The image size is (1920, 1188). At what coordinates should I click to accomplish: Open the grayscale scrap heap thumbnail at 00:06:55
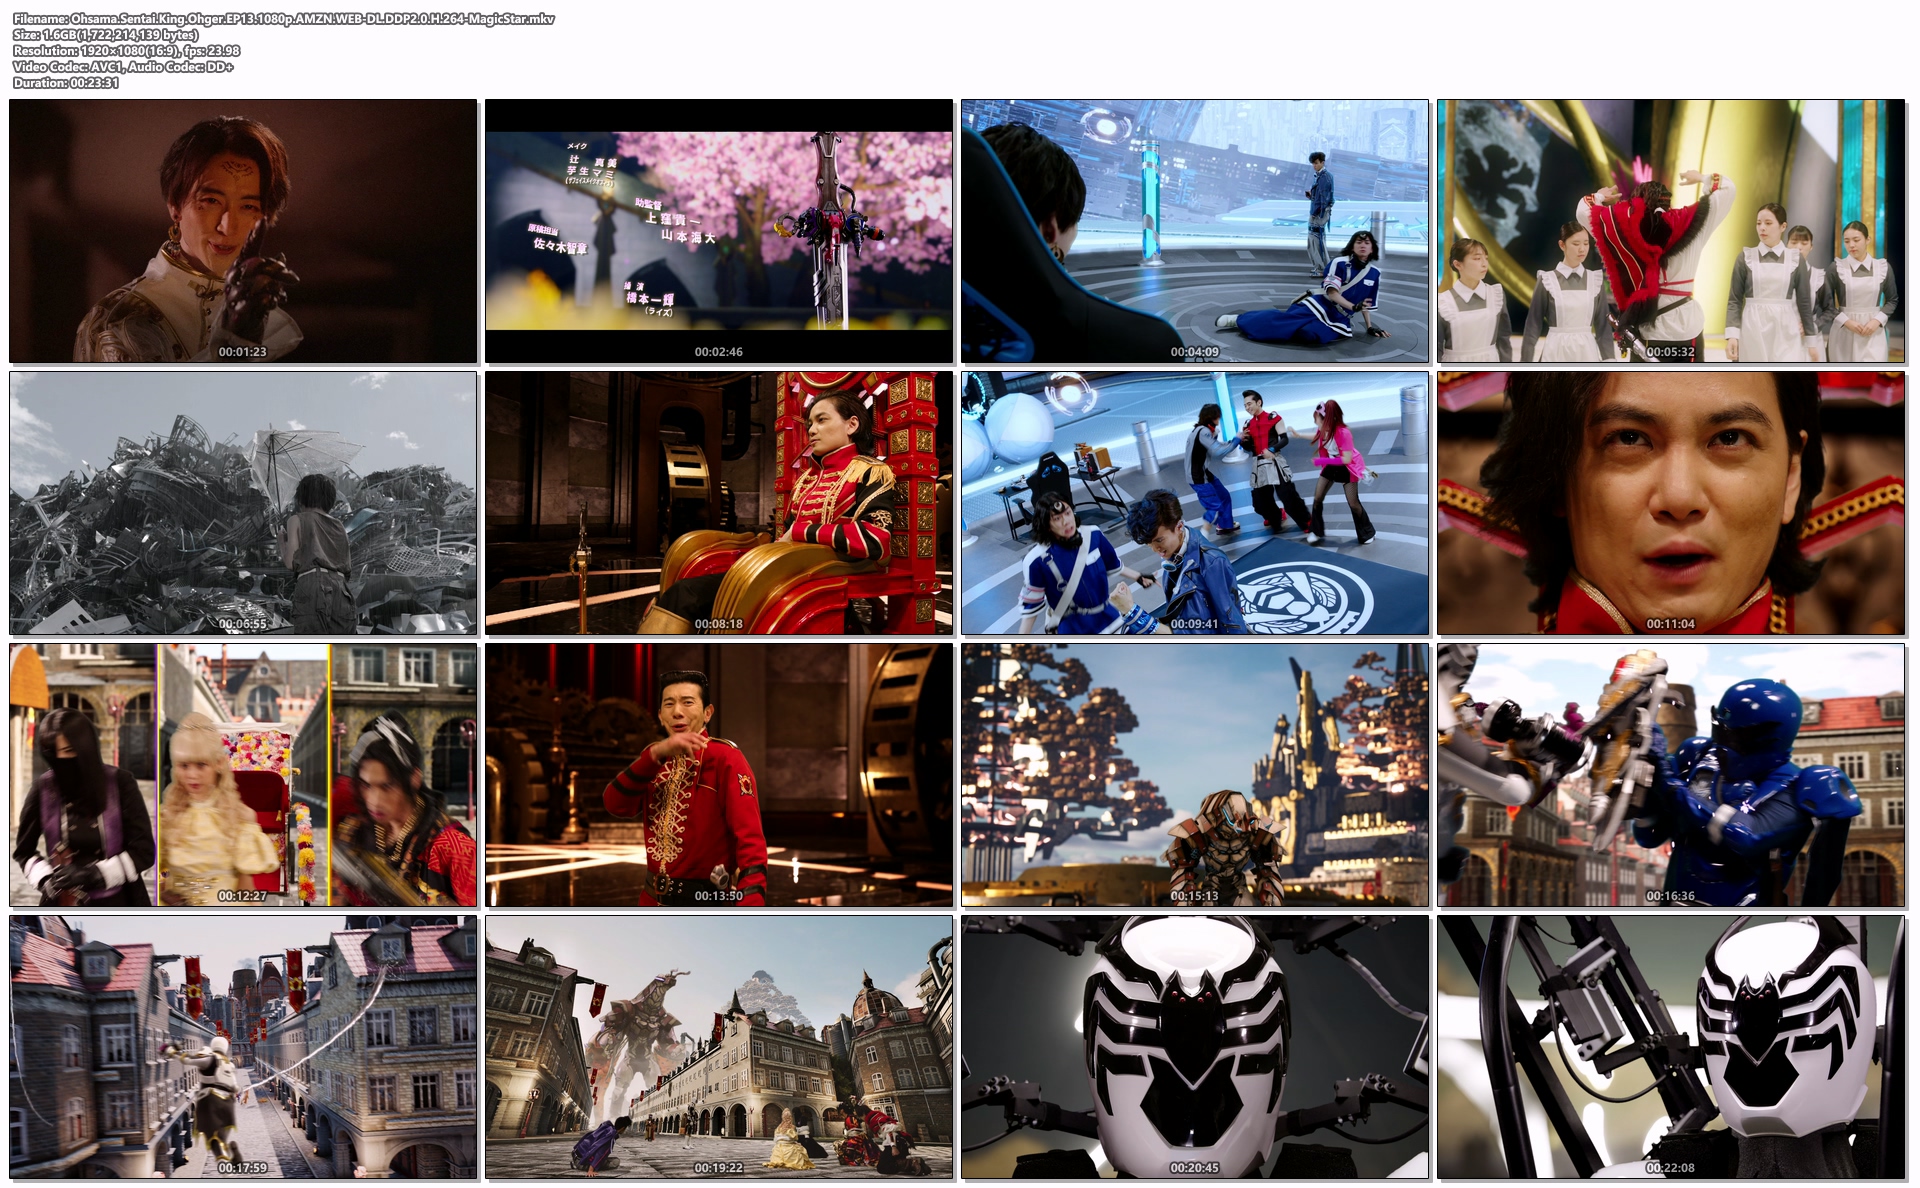(243, 503)
